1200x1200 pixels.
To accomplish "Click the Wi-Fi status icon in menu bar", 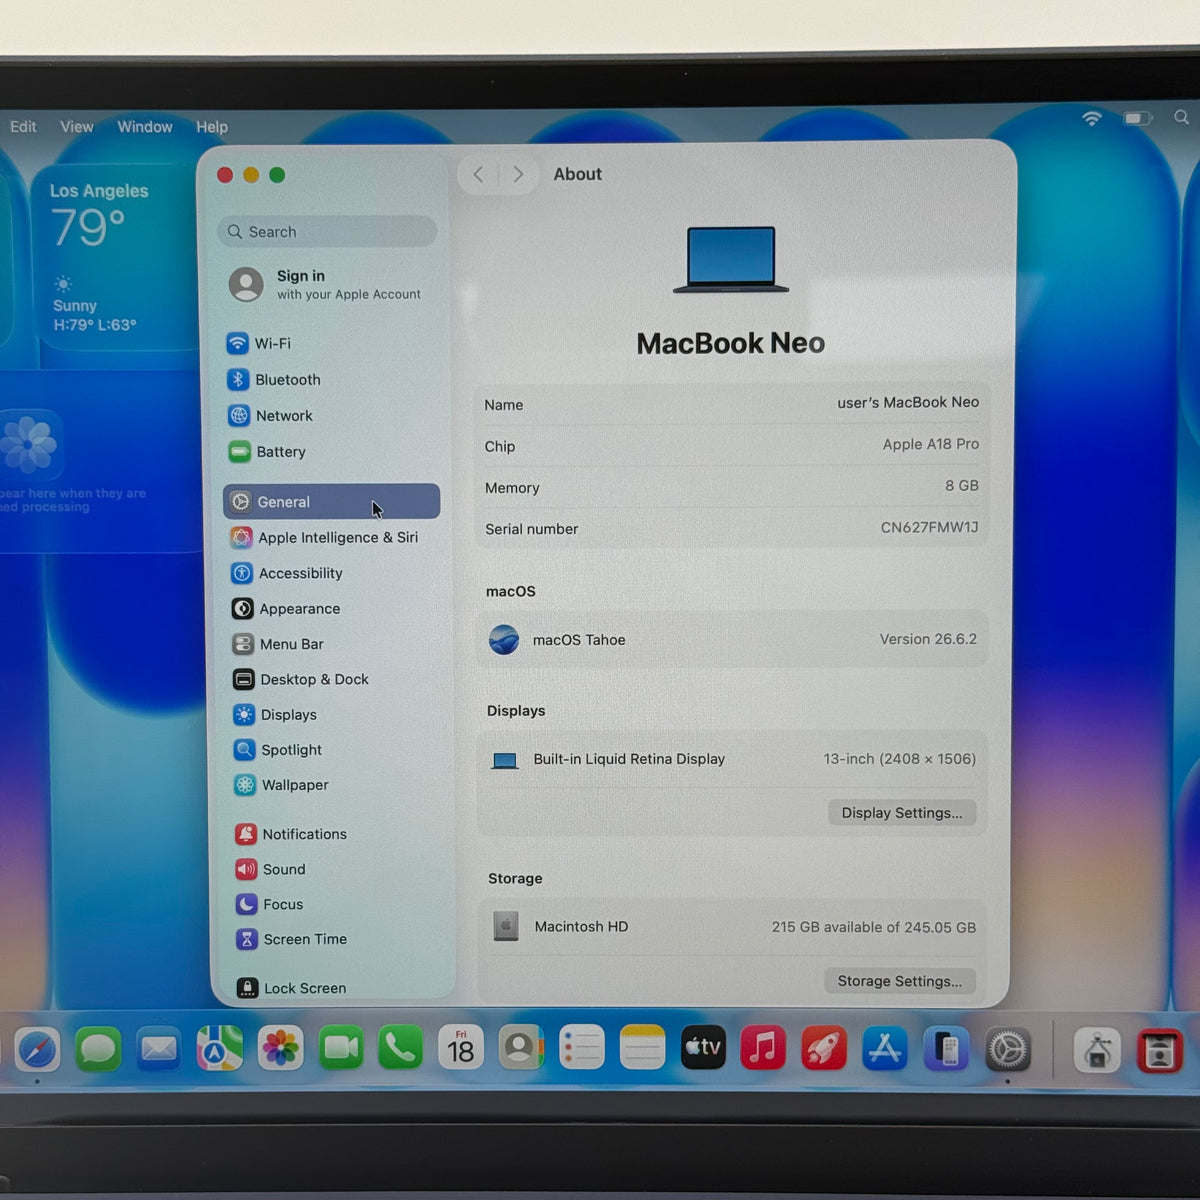I will 1092,118.
